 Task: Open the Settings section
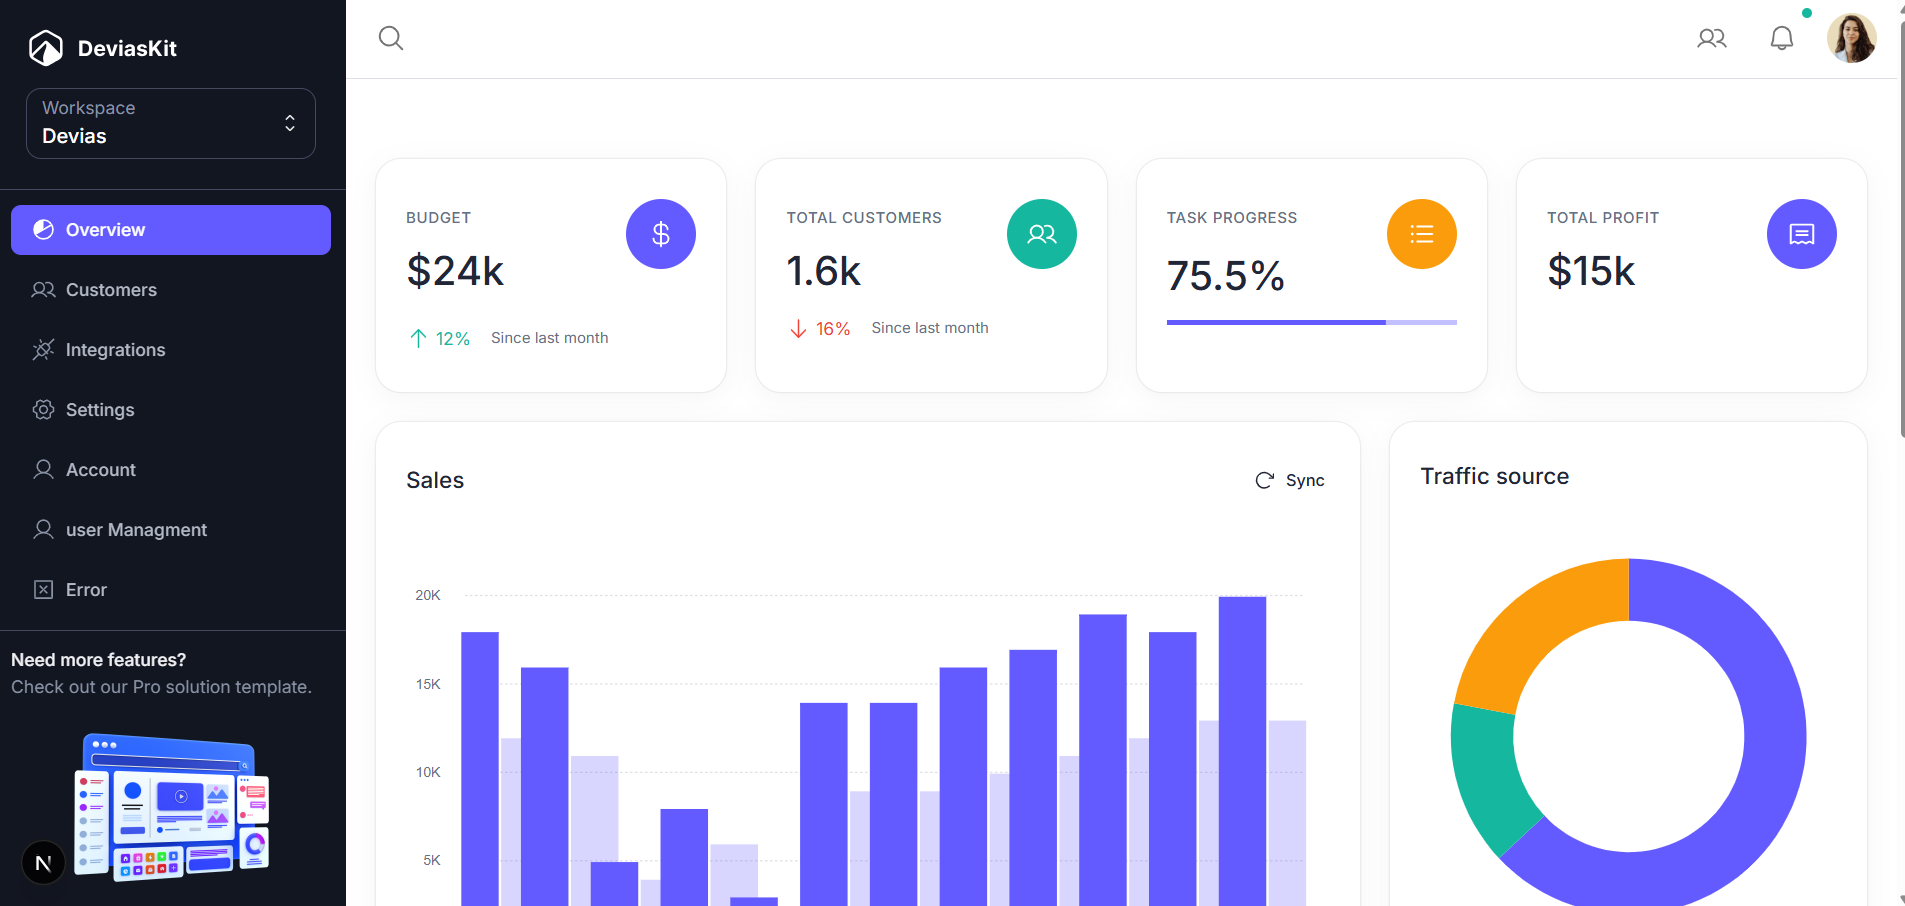coord(99,410)
